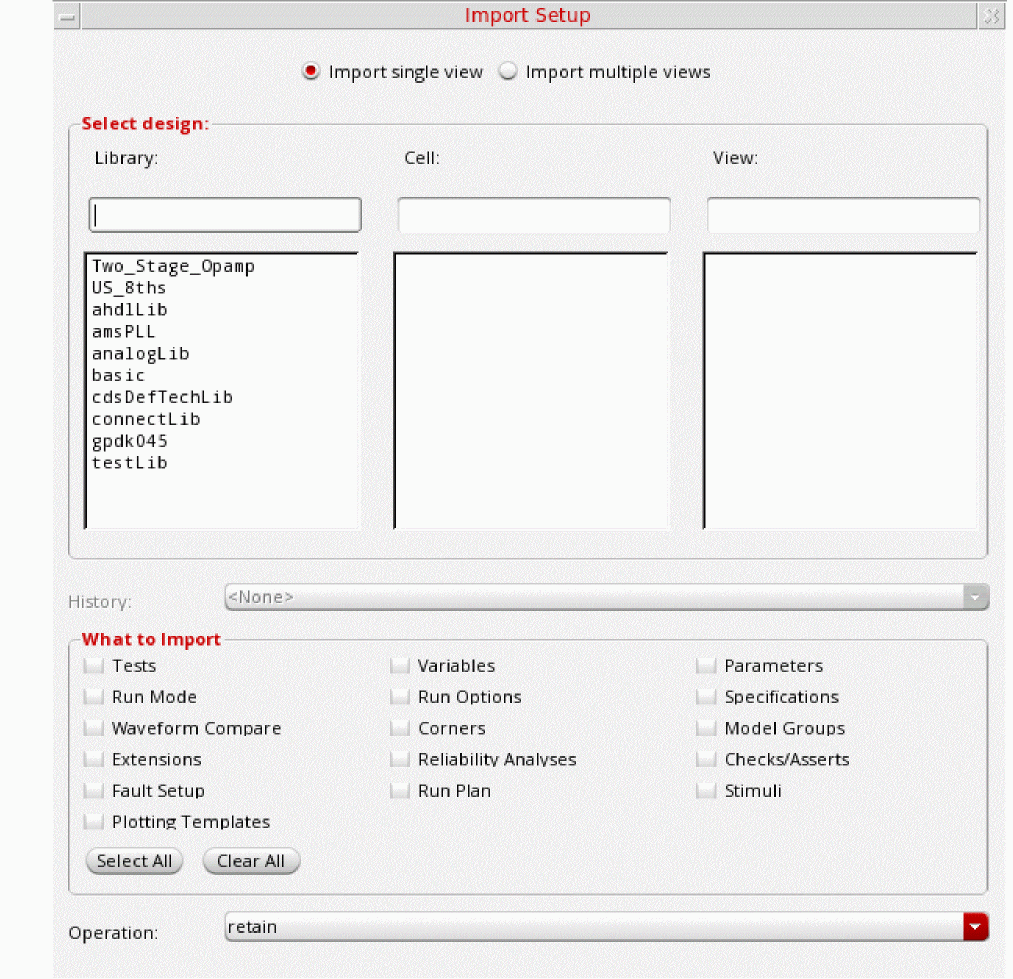
Task: Choose Two_Stage_Opamp in Library list
Action: 173,266
